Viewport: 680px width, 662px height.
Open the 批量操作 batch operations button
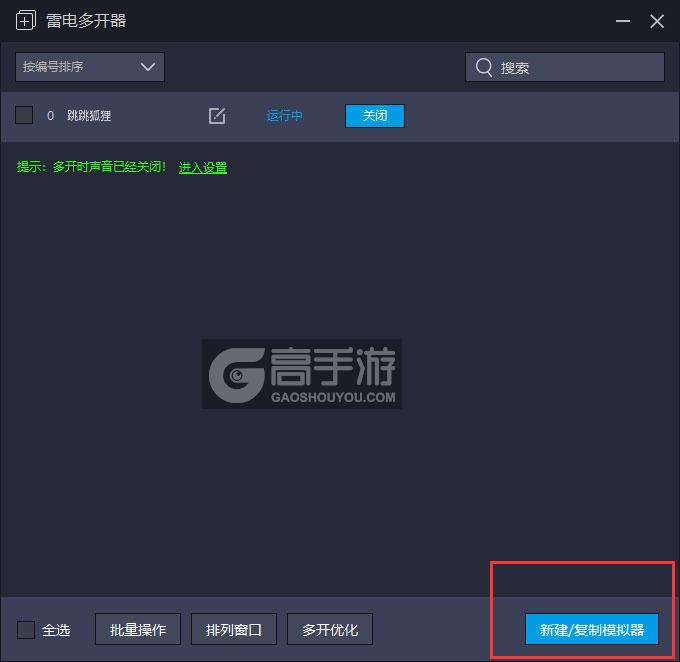tap(138, 629)
